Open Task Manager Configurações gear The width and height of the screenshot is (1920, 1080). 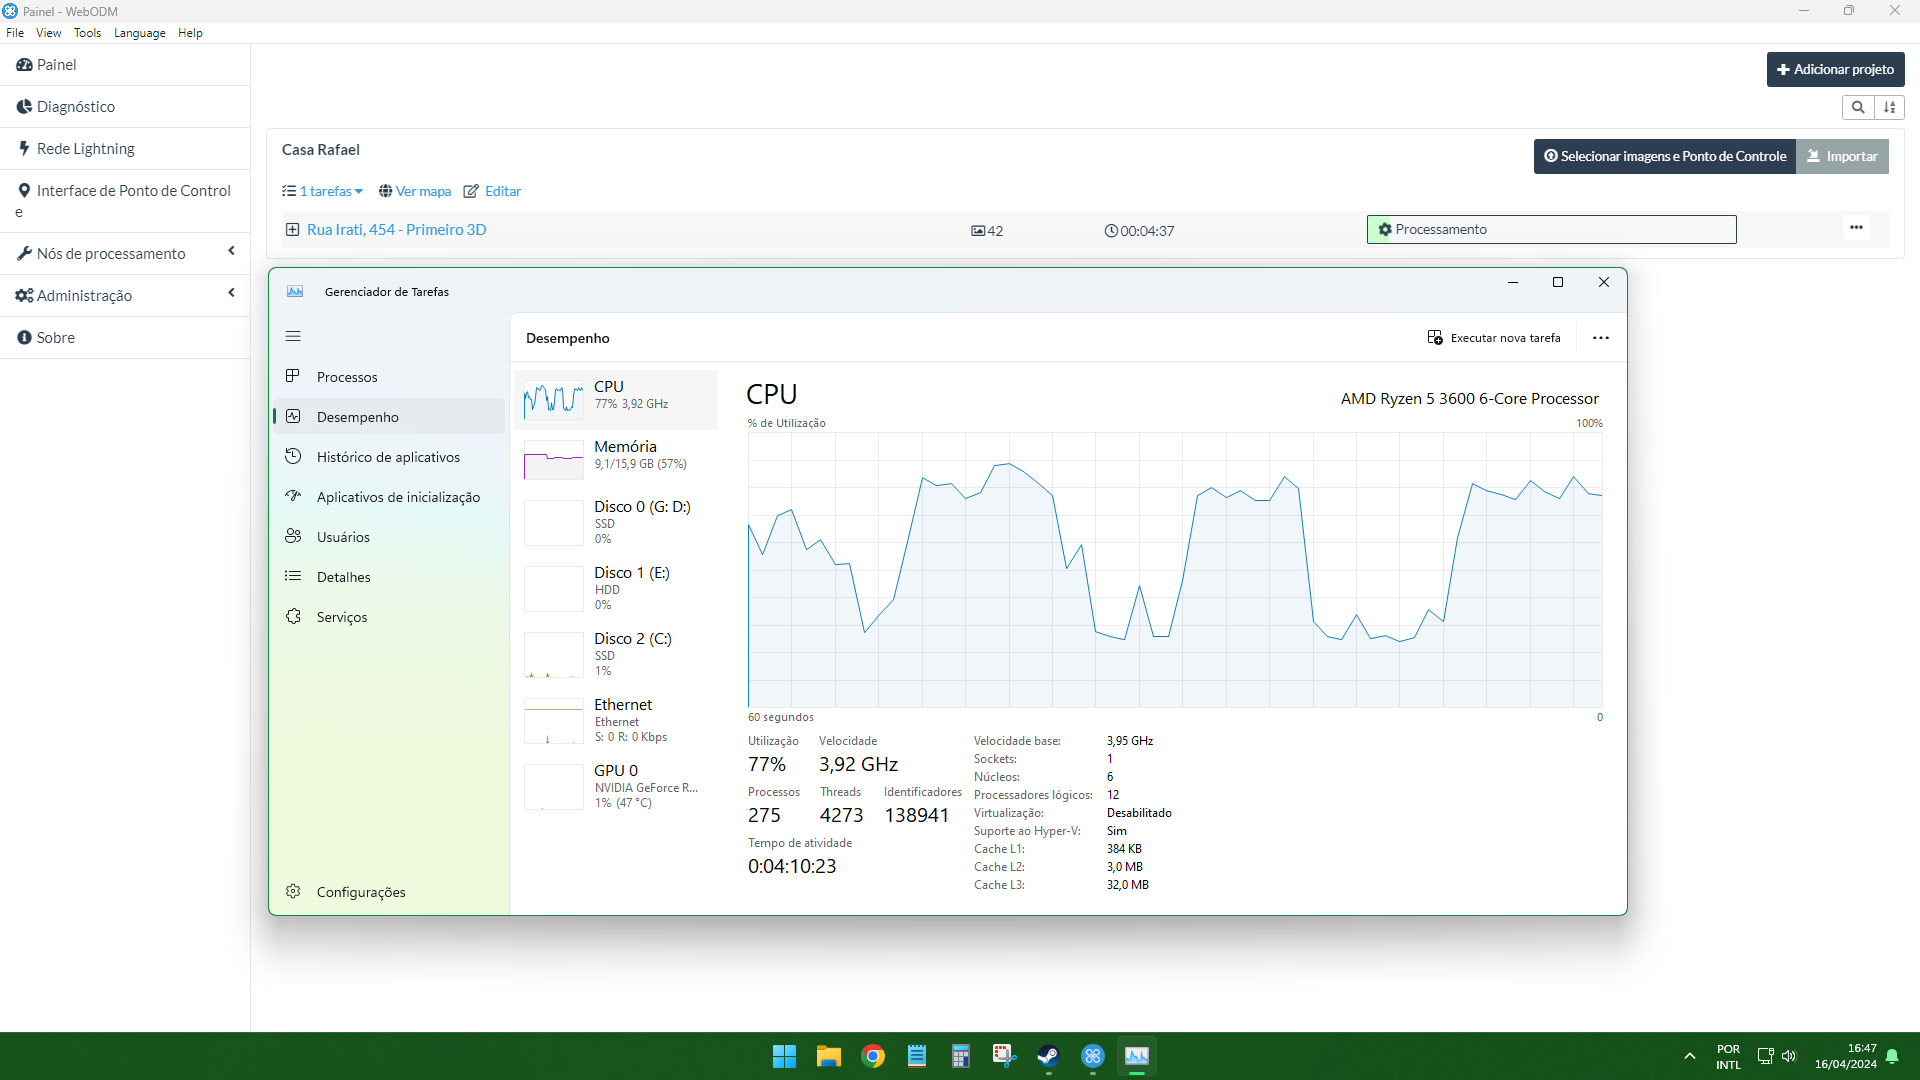click(293, 891)
